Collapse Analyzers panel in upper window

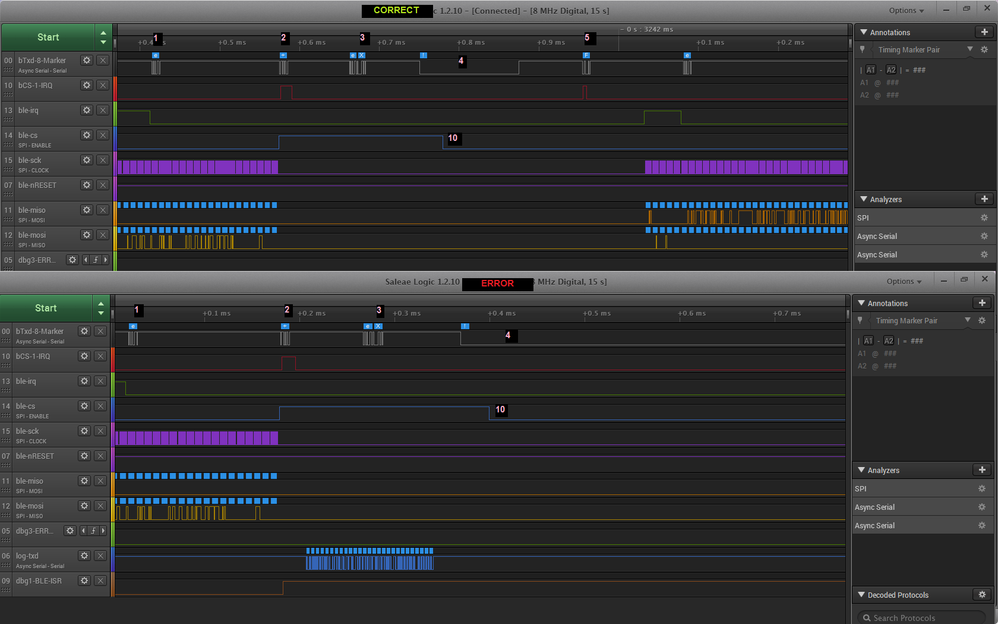864,199
